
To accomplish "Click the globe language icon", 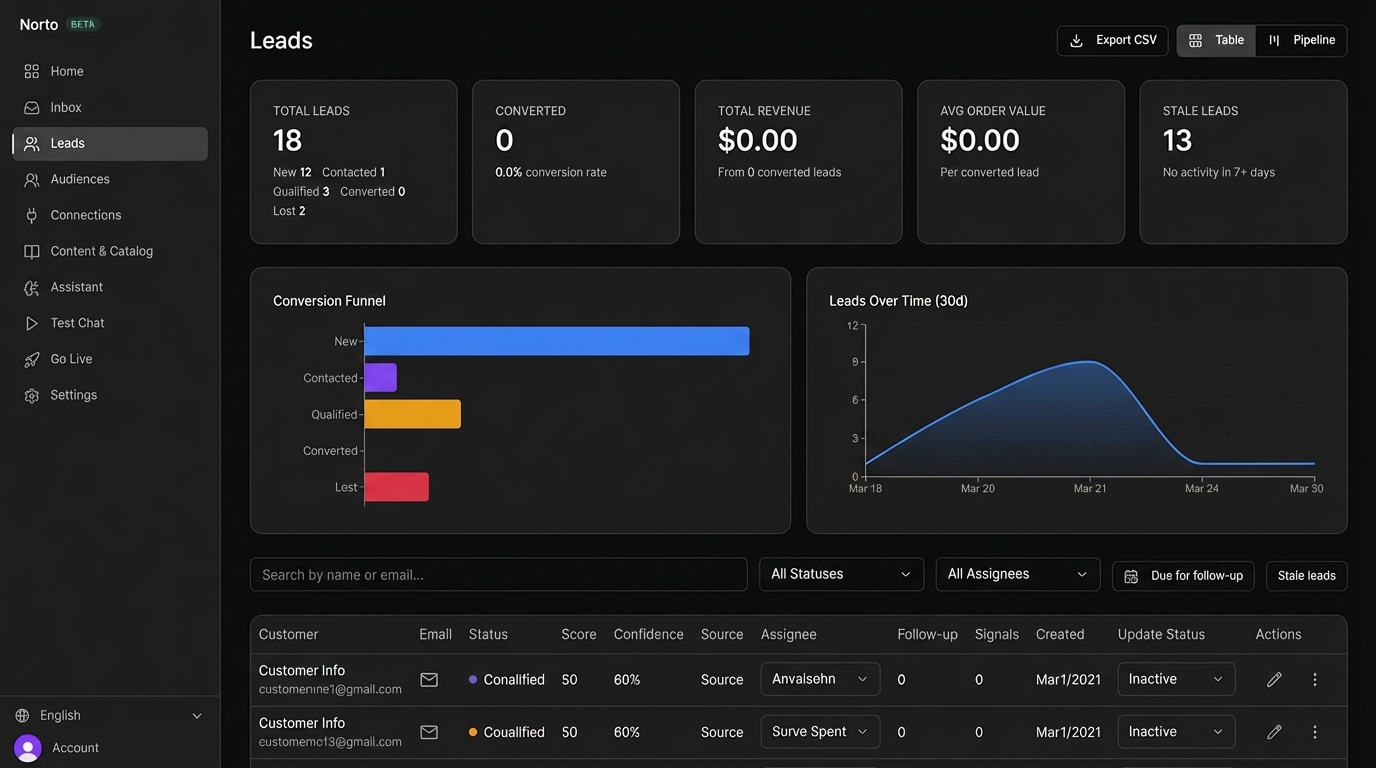I will [x=22, y=716].
